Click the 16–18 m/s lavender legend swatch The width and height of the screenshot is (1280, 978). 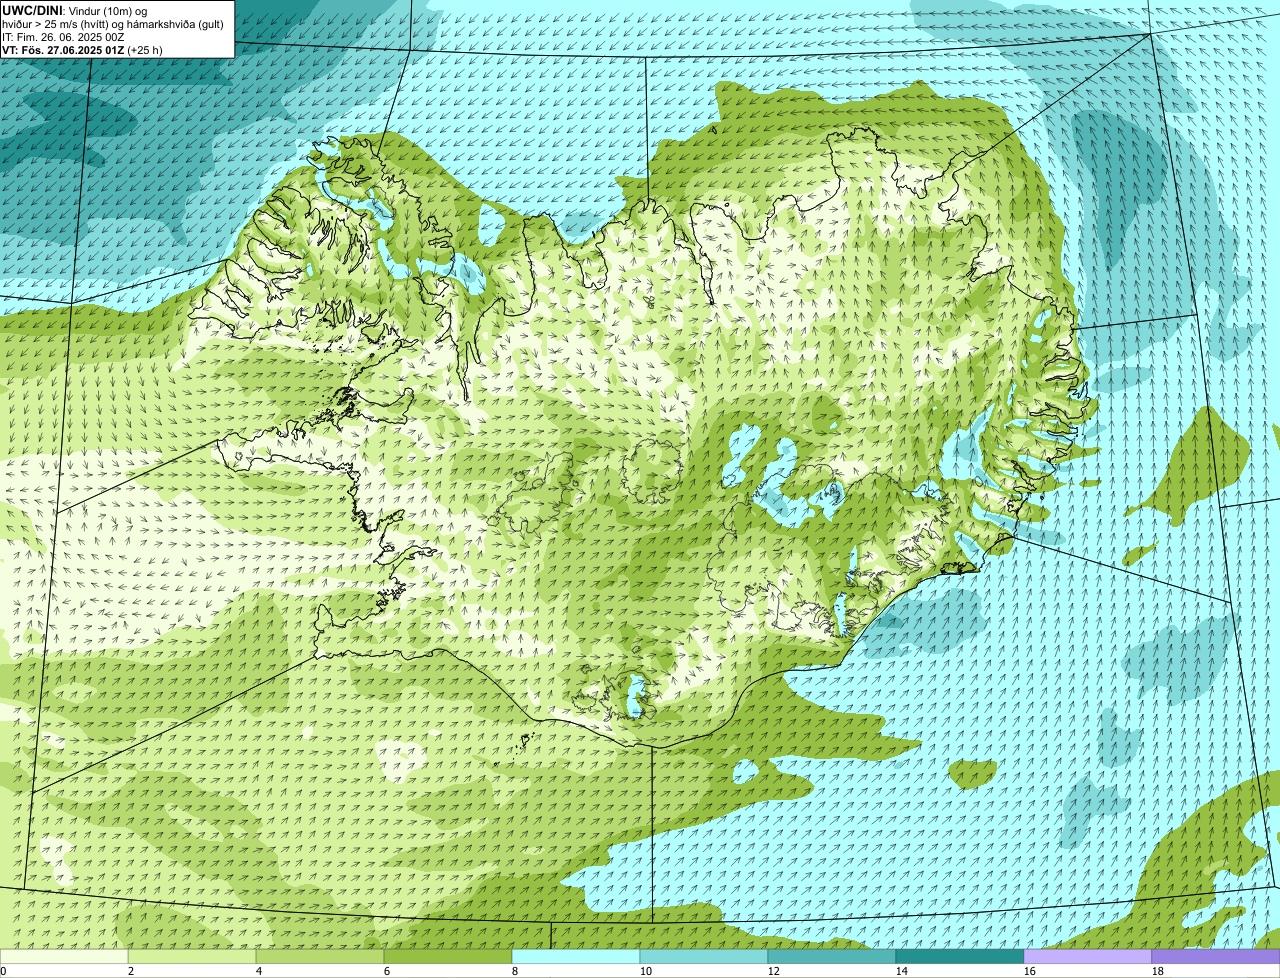coord(1088,956)
